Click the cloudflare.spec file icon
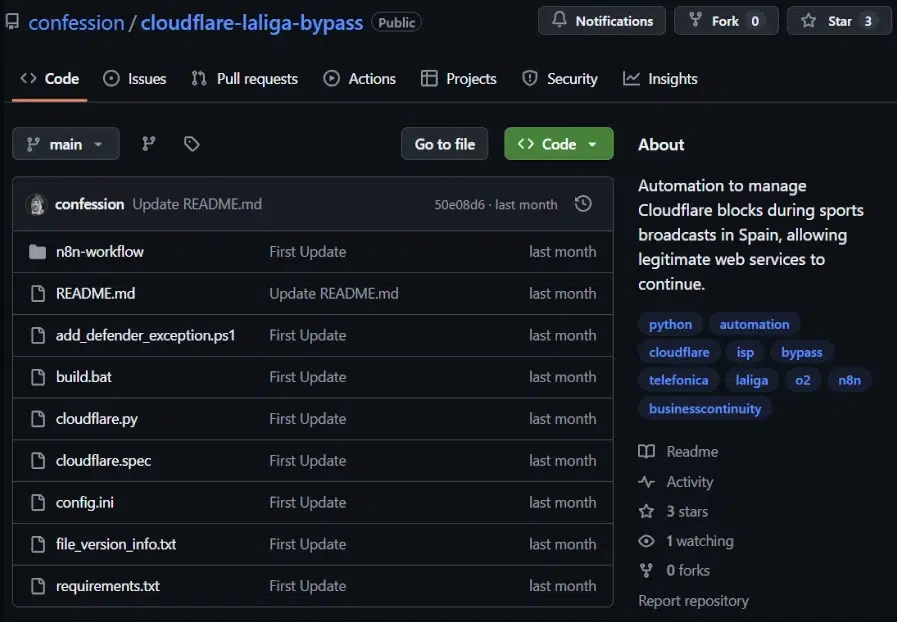The width and height of the screenshot is (897, 622). click(38, 461)
